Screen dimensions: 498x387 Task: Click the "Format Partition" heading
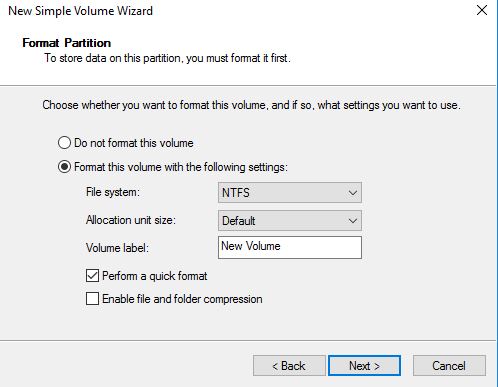click(67, 43)
